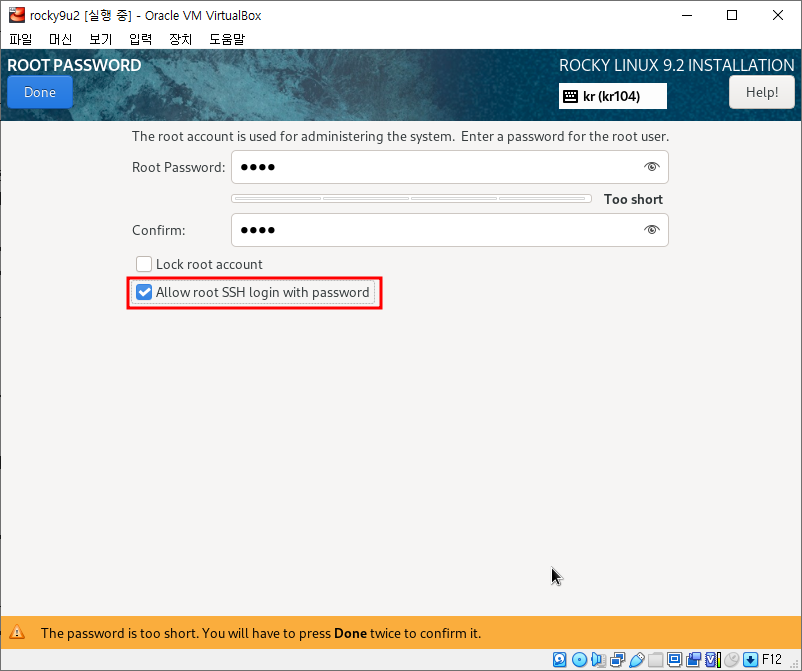
Task: Click the recording status icon
Action: 694,660
